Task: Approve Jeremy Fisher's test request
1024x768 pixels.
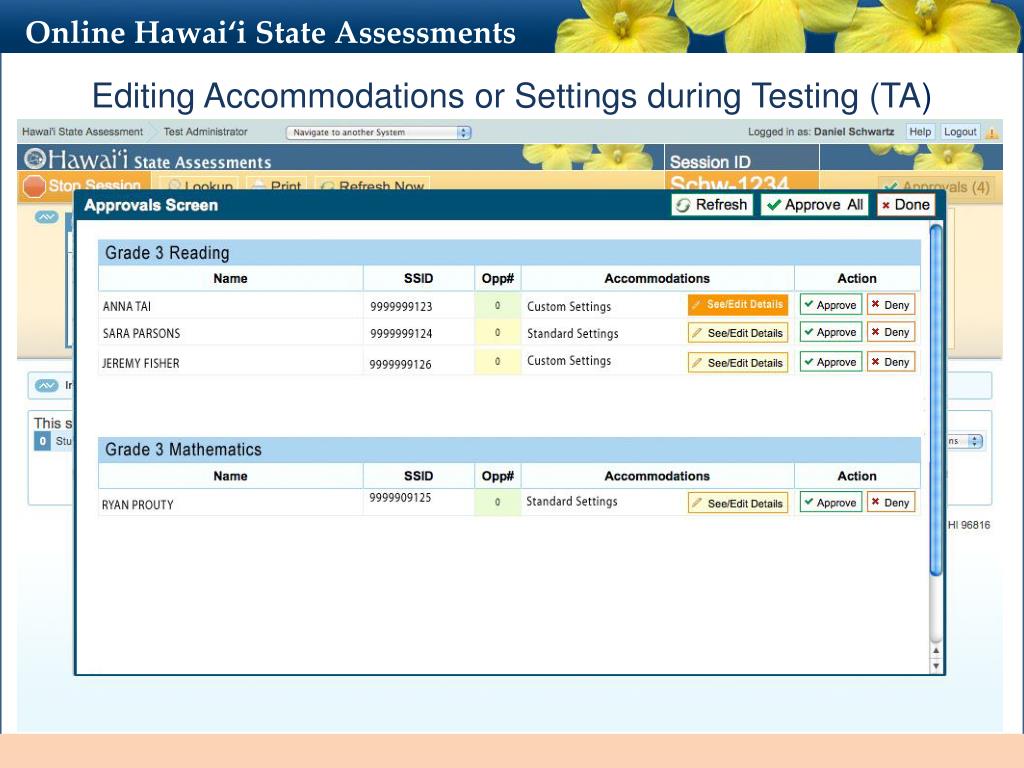Action: [831, 362]
